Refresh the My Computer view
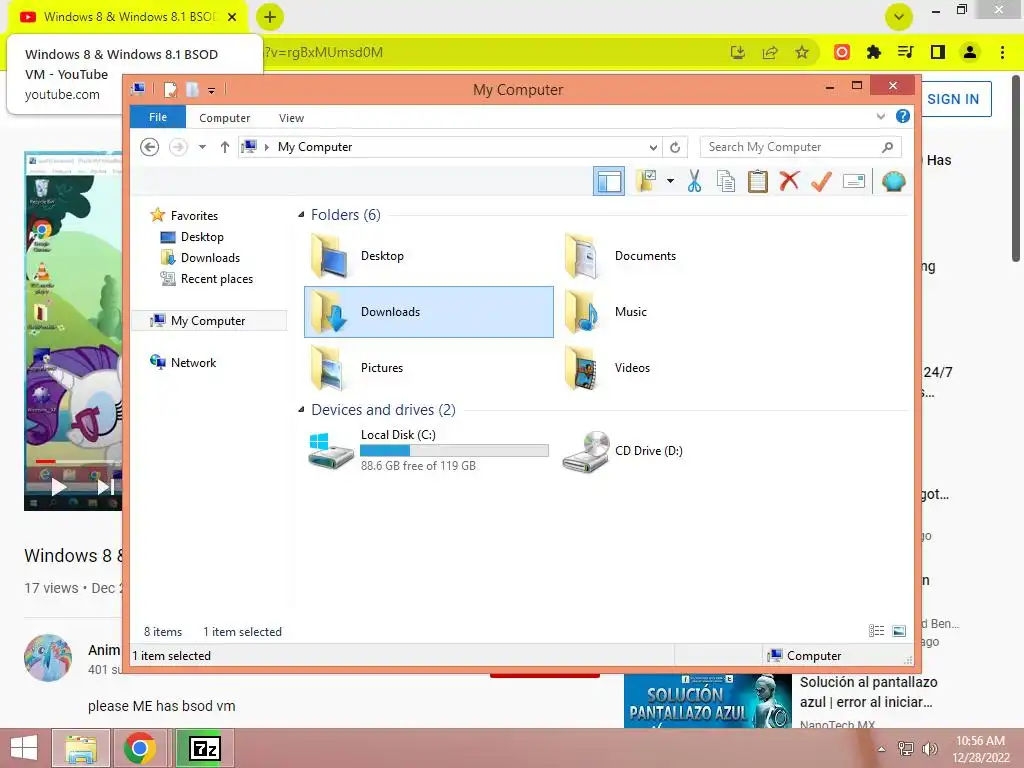Screen dimensions: 1024x768 coord(675,147)
